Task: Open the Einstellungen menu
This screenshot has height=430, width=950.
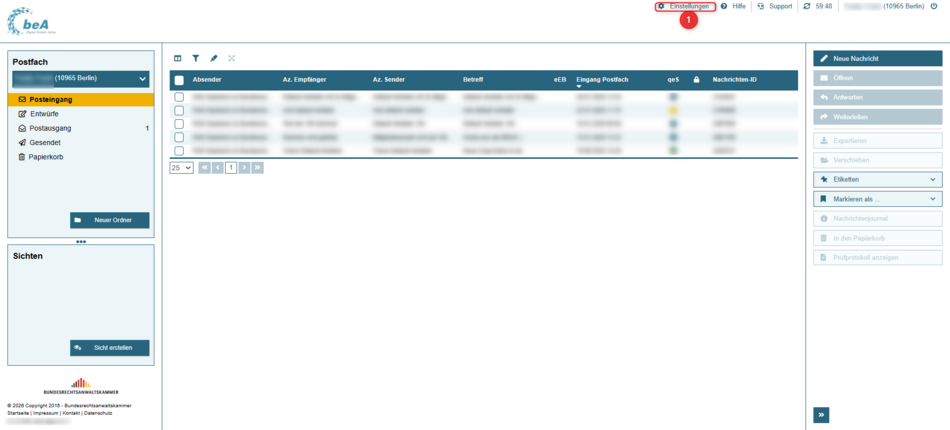Action: 685,7
